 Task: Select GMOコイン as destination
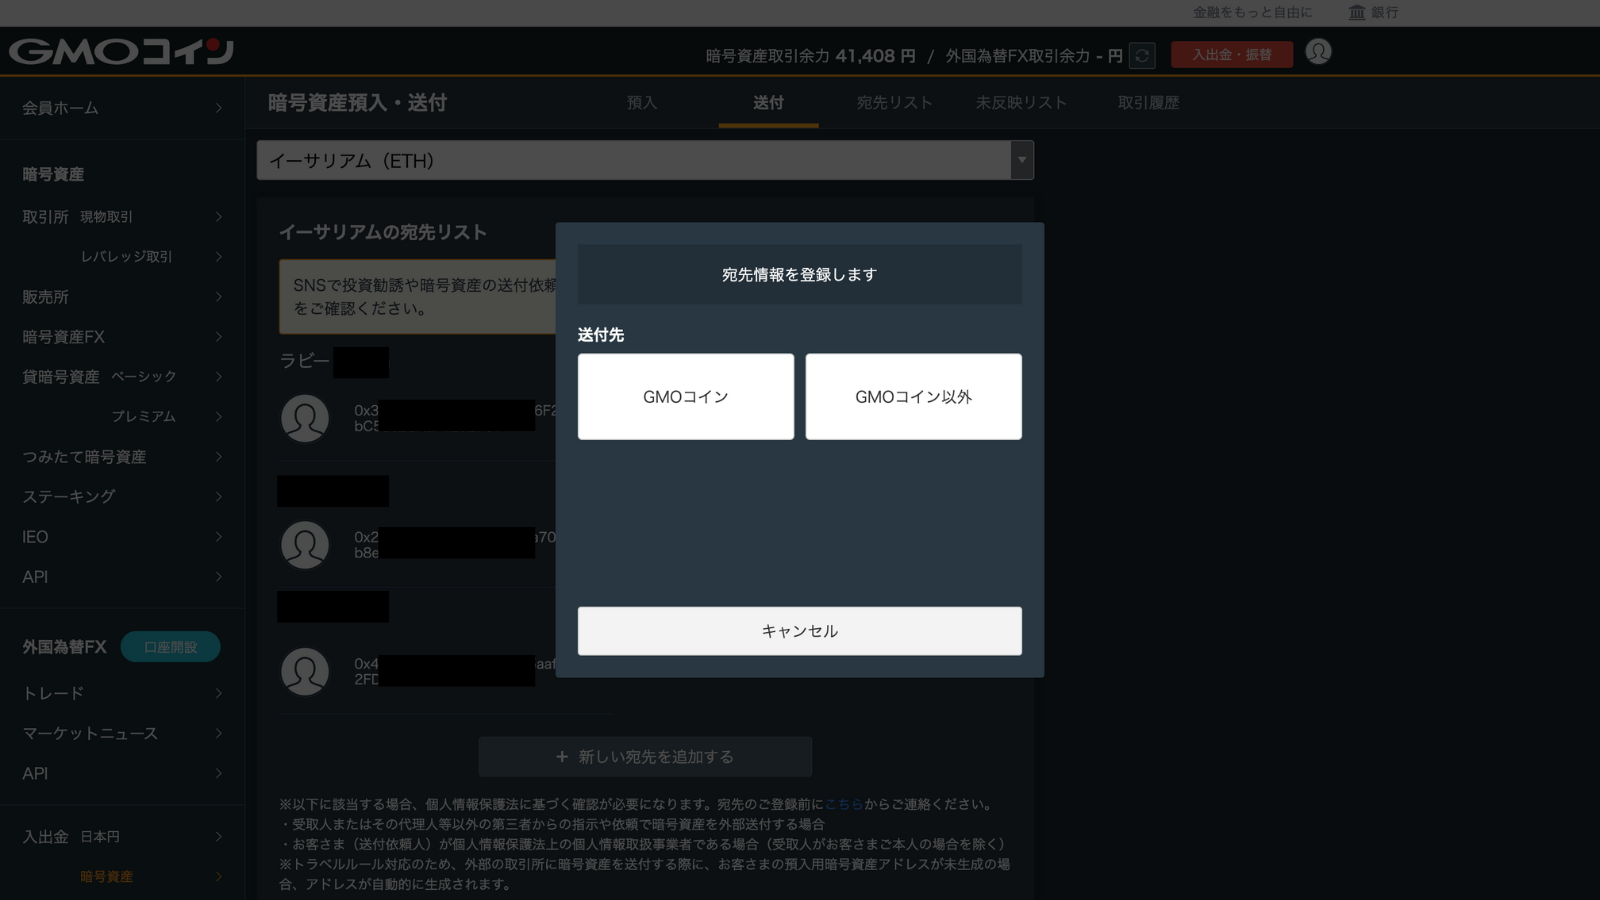pyautogui.click(x=686, y=397)
